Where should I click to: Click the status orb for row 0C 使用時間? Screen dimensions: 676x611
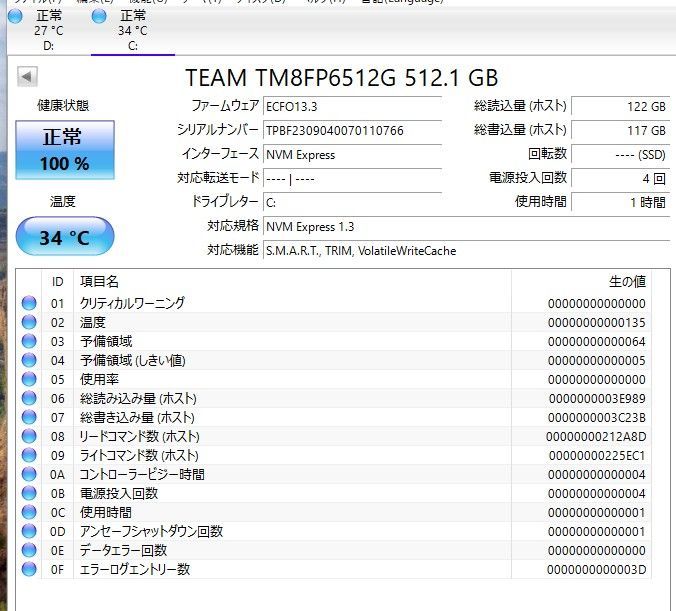(x=29, y=512)
